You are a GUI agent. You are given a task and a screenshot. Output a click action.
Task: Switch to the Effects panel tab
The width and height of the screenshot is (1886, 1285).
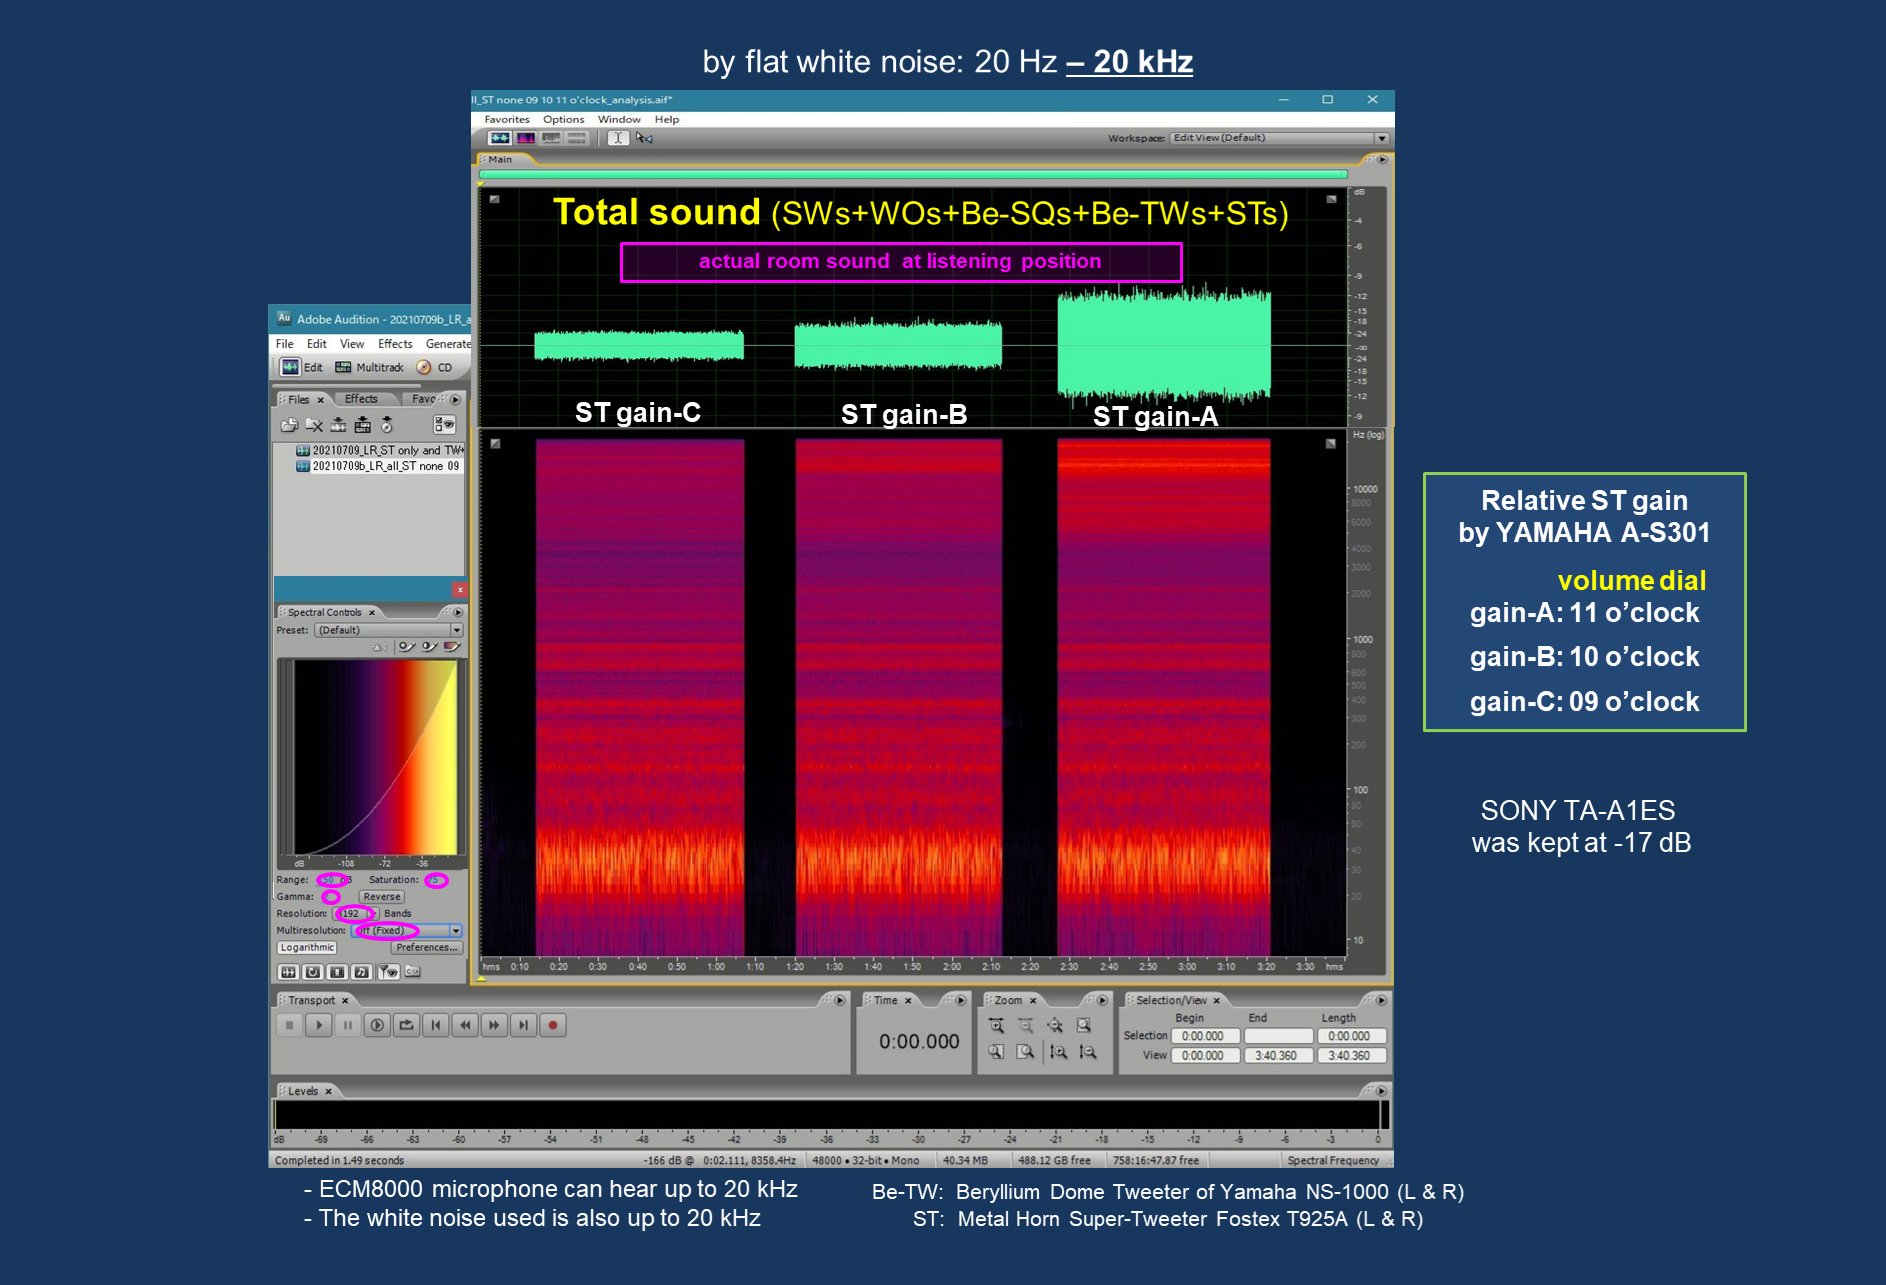[361, 399]
